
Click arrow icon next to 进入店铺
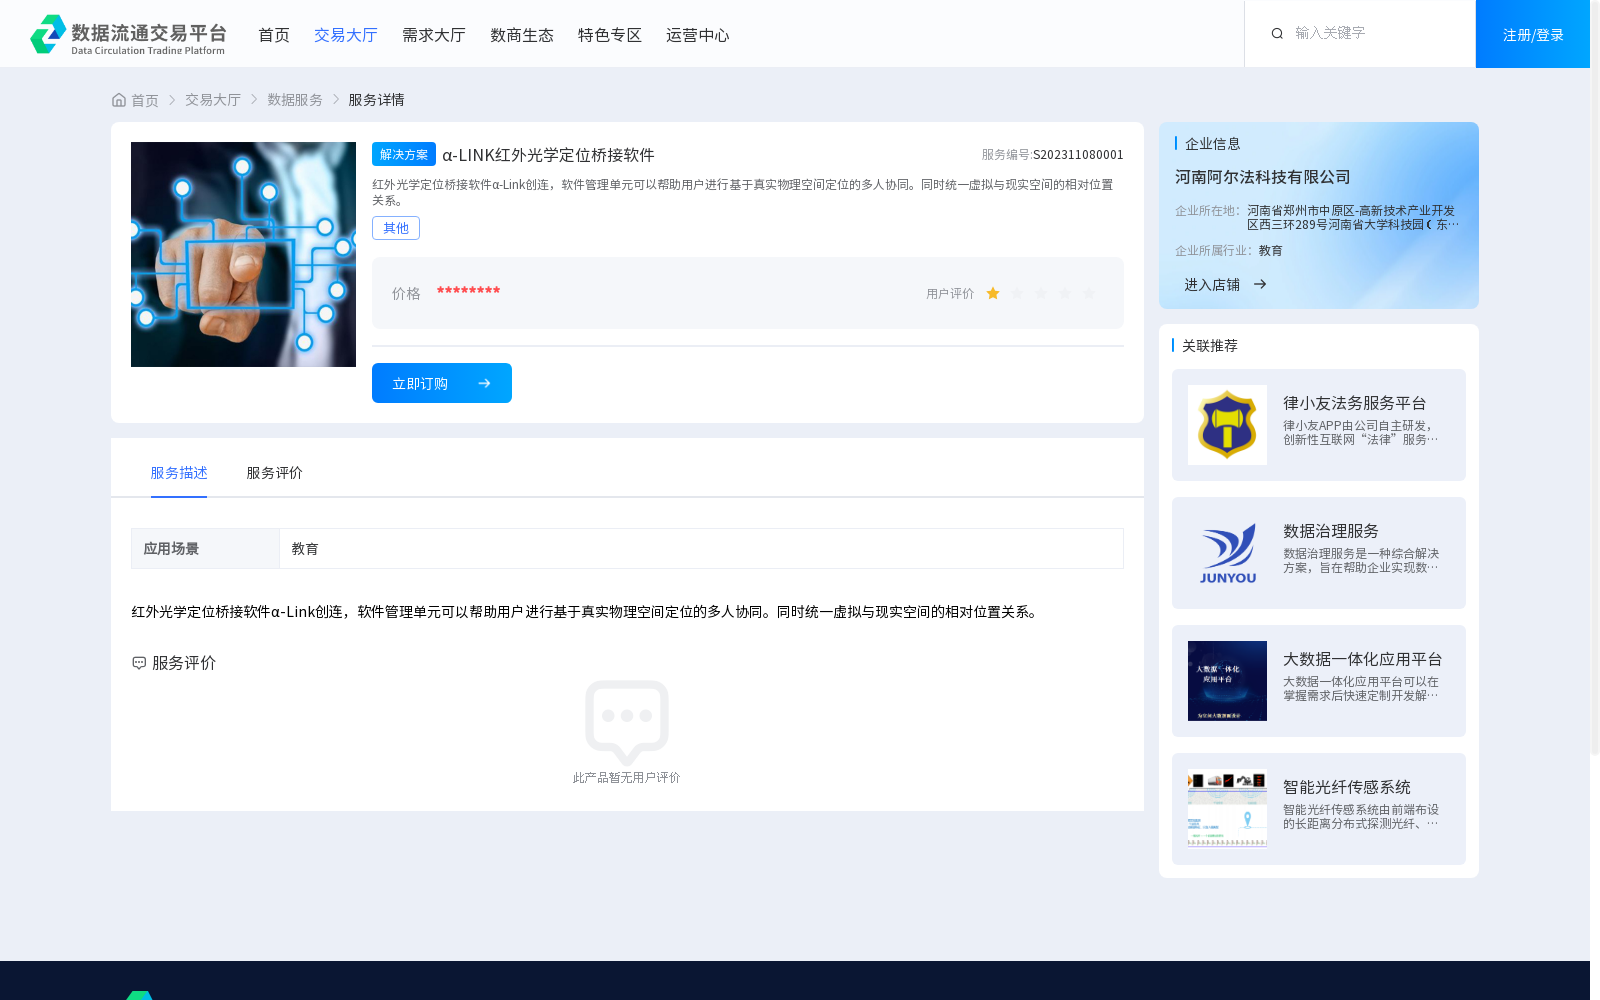(1260, 284)
